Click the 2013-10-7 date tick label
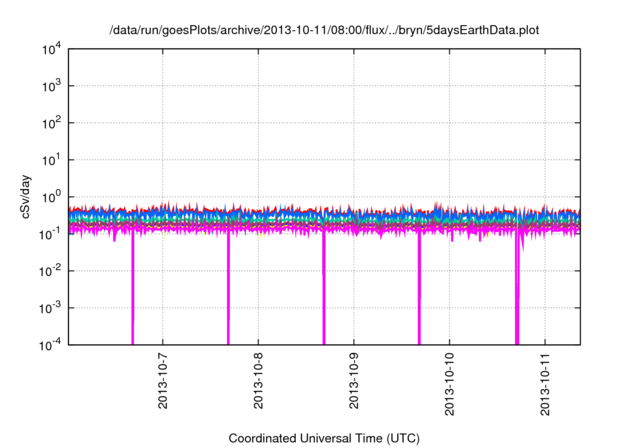The height and width of the screenshot is (448, 640). coord(162,381)
